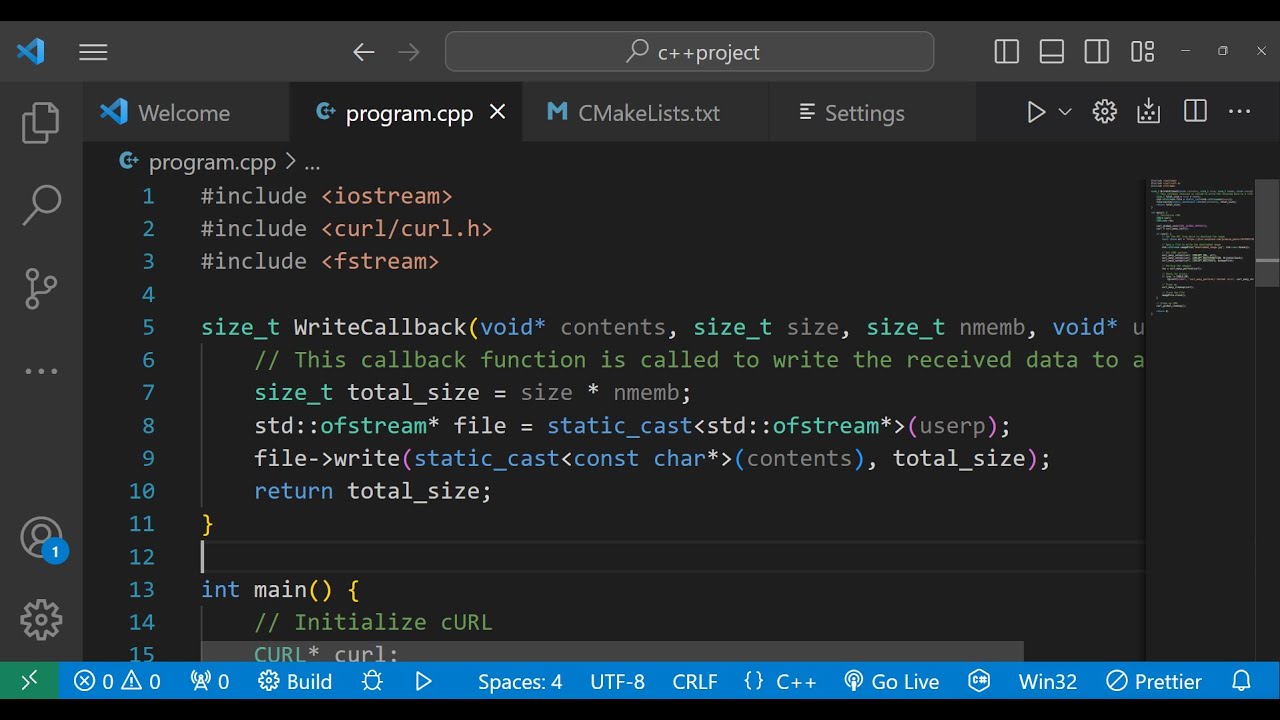Open the Source Control view
Image resolution: width=1280 pixels, height=720 pixels.
[x=41, y=289]
